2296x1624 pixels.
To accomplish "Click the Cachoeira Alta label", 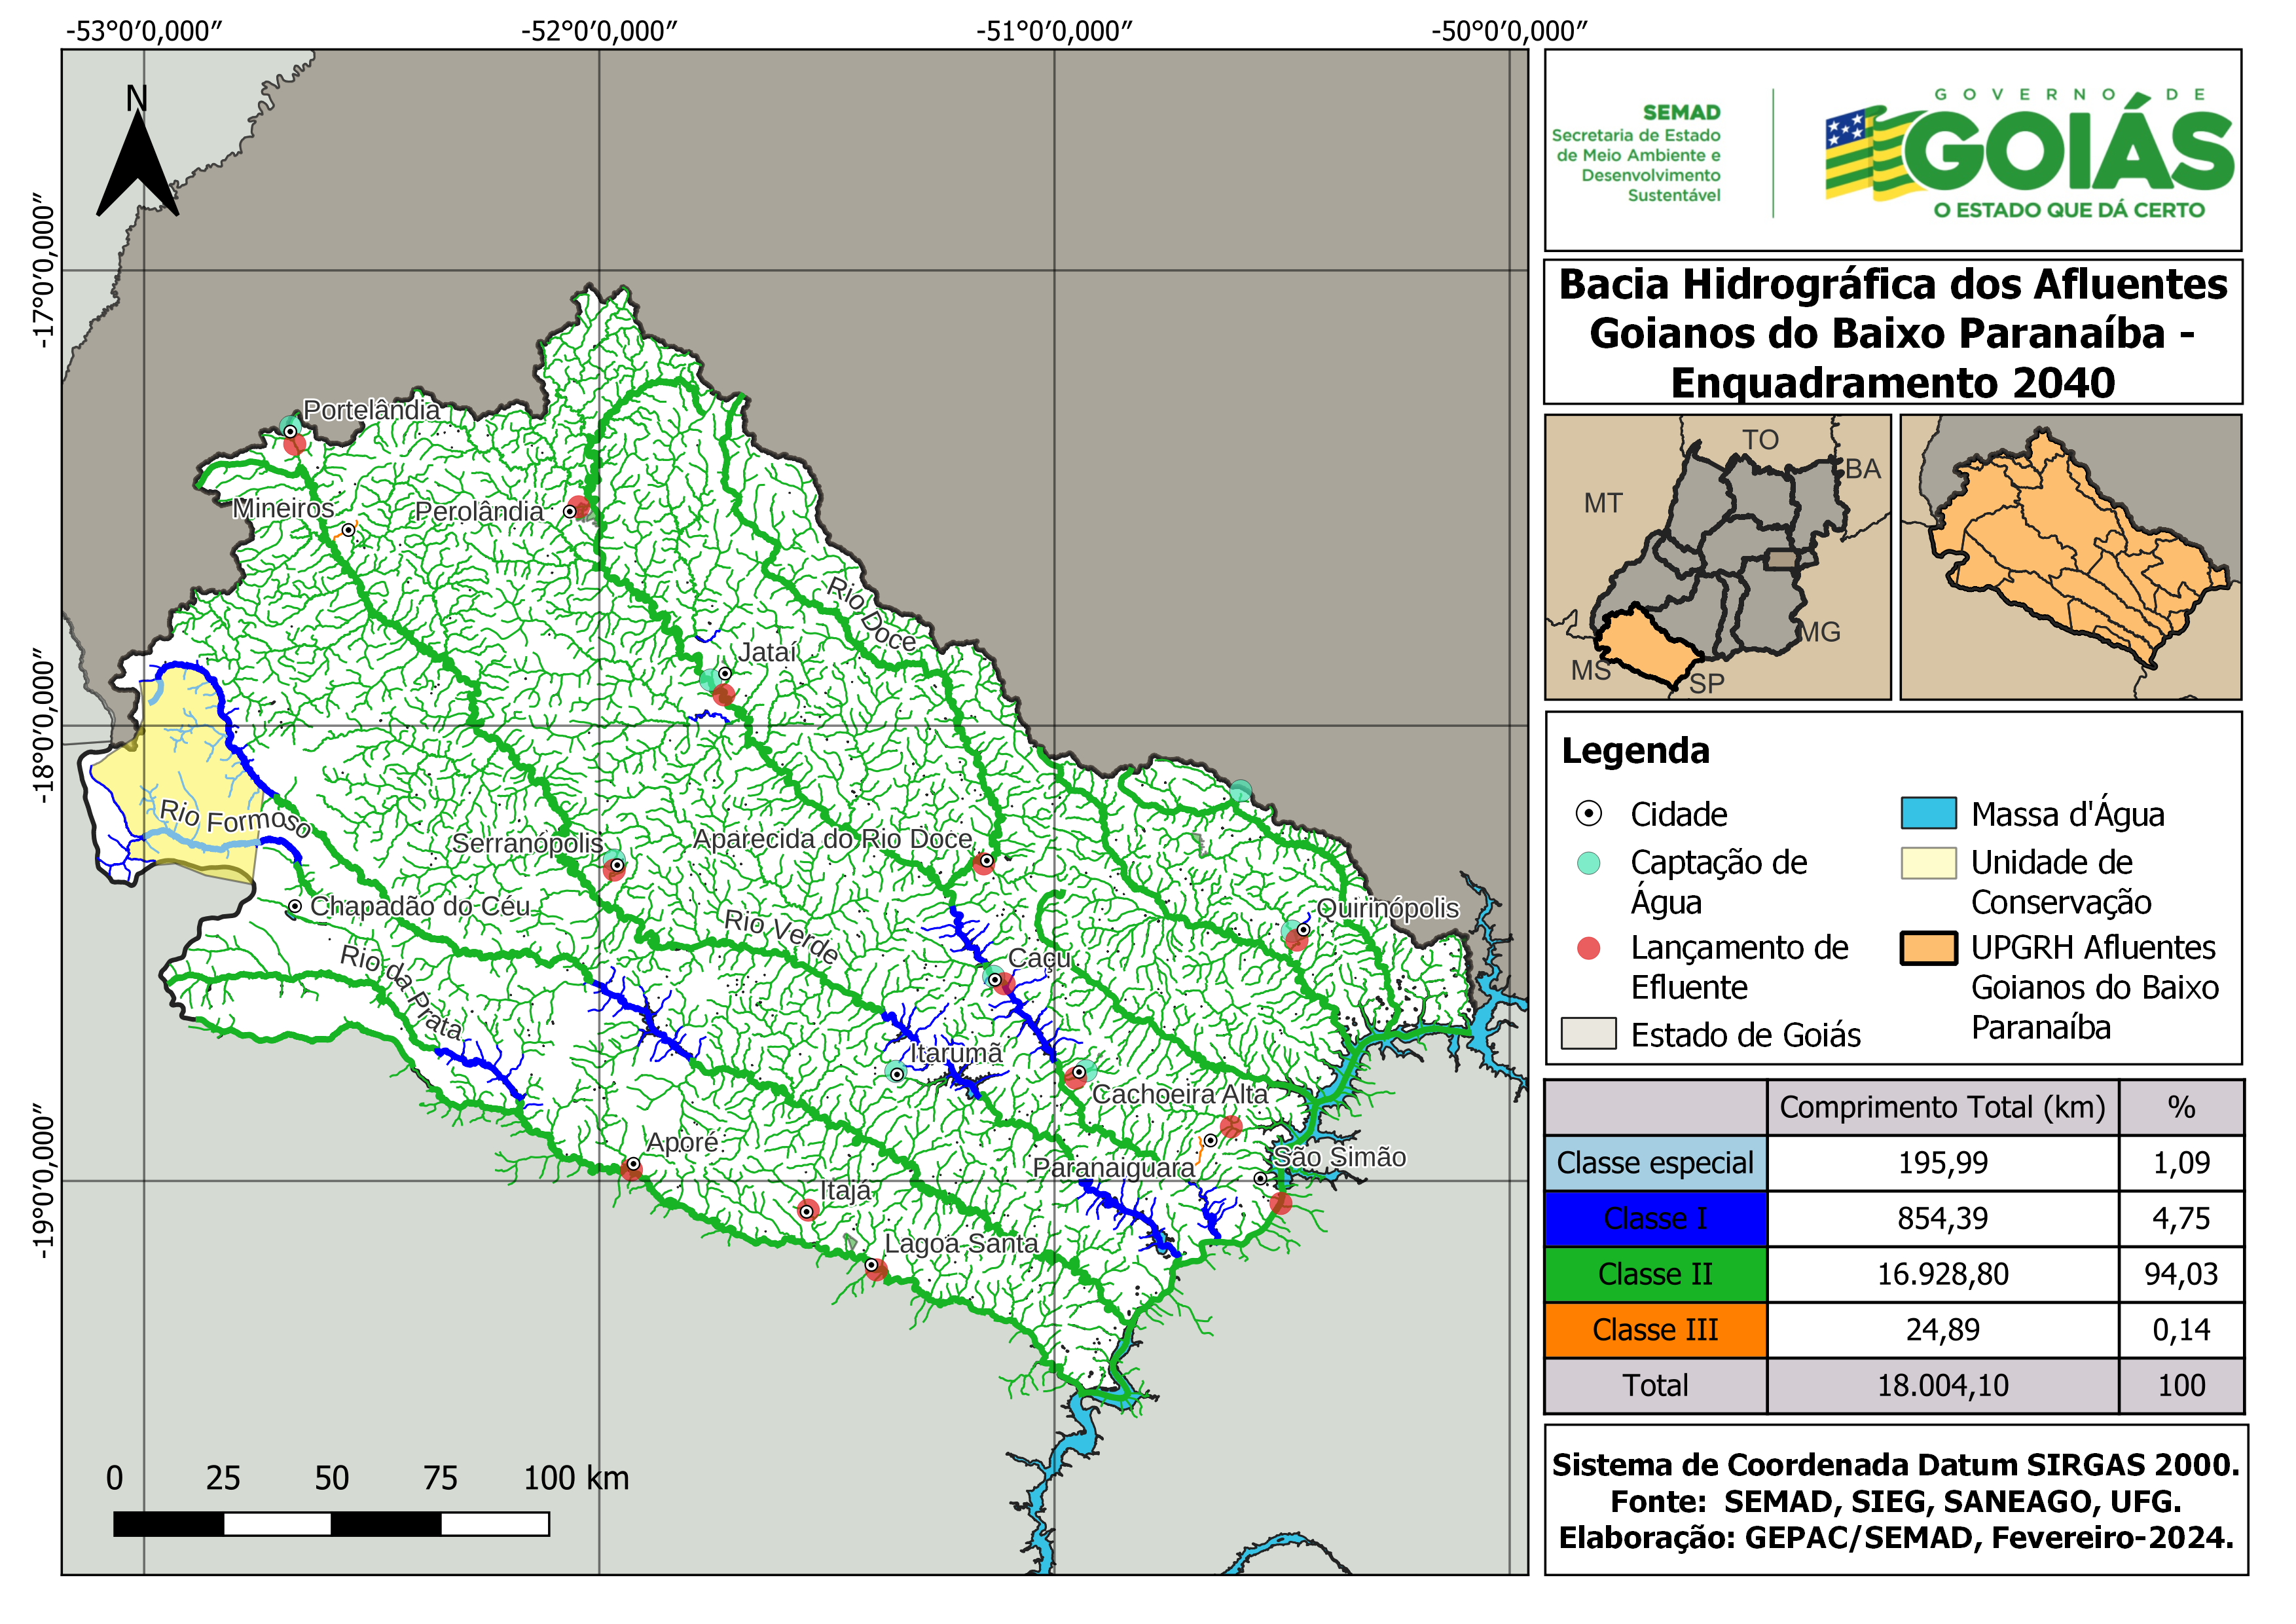I will (x=1180, y=1094).
